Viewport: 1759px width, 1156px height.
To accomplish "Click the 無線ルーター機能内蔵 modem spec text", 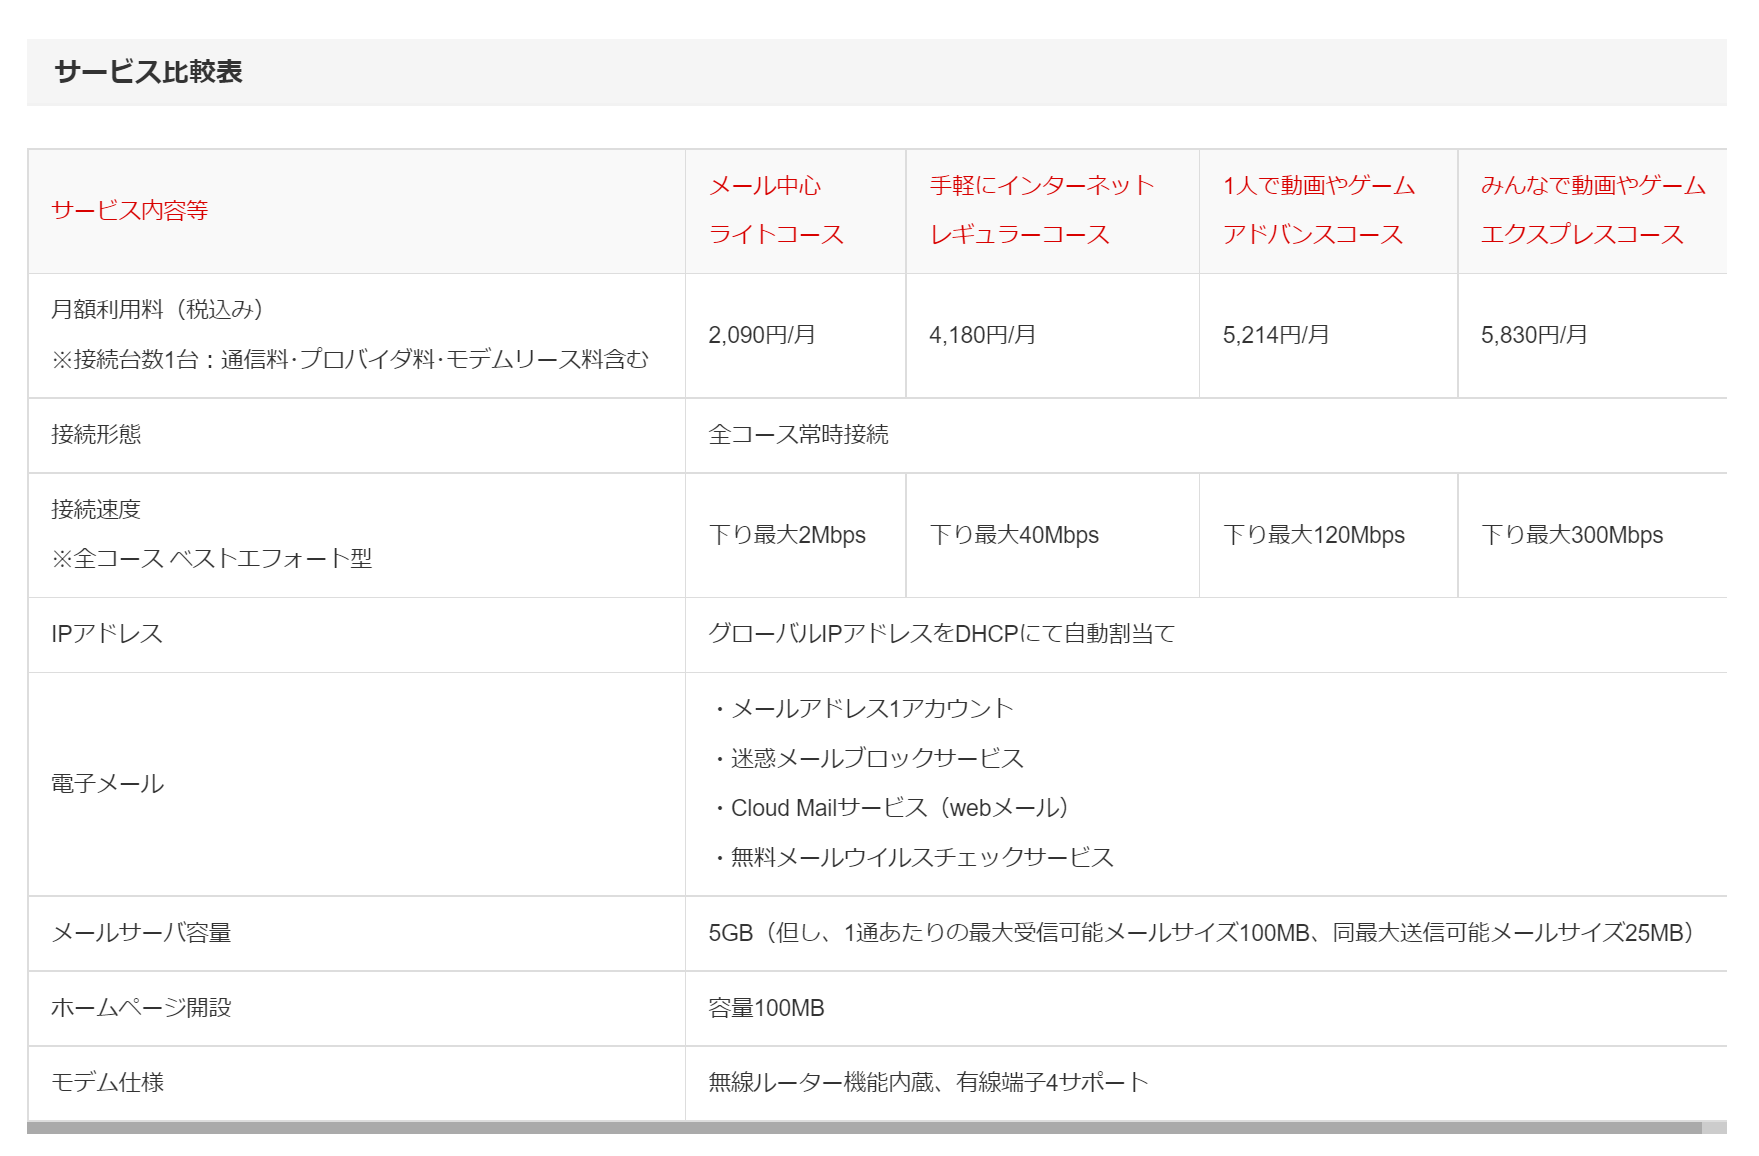I will click(928, 1082).
